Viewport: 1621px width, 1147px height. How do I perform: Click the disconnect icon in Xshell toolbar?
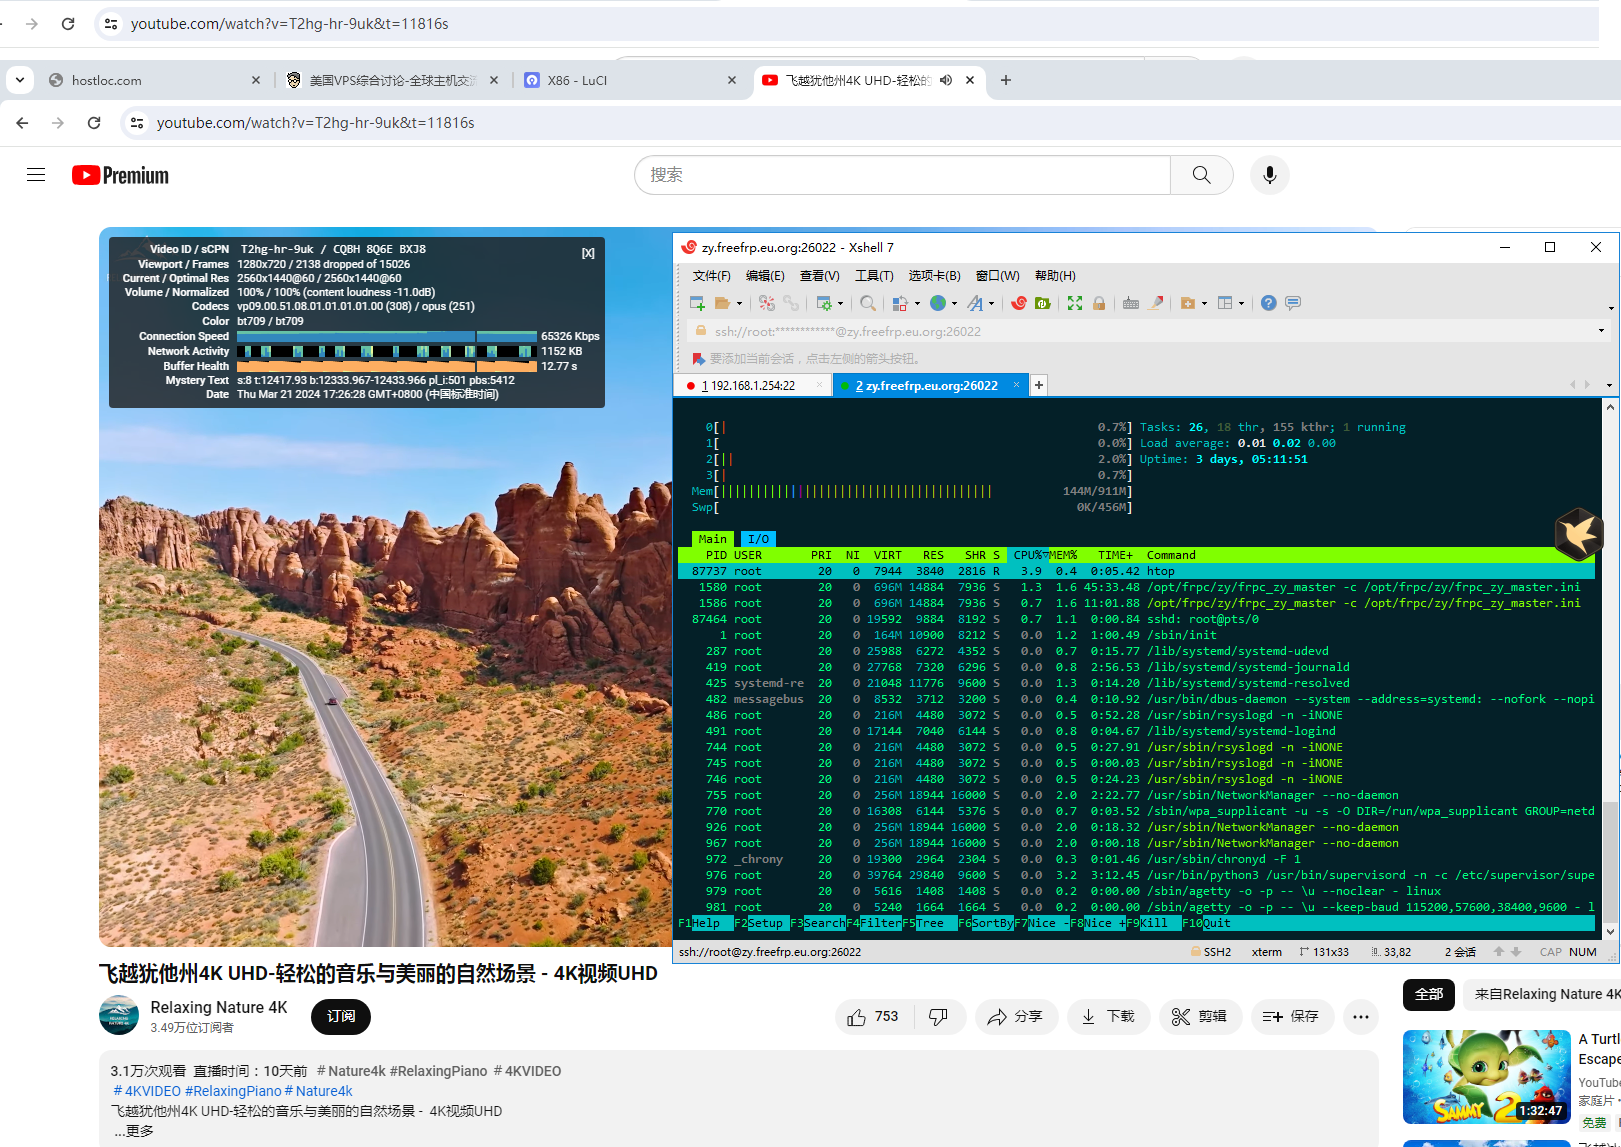[x=767, y=303]
